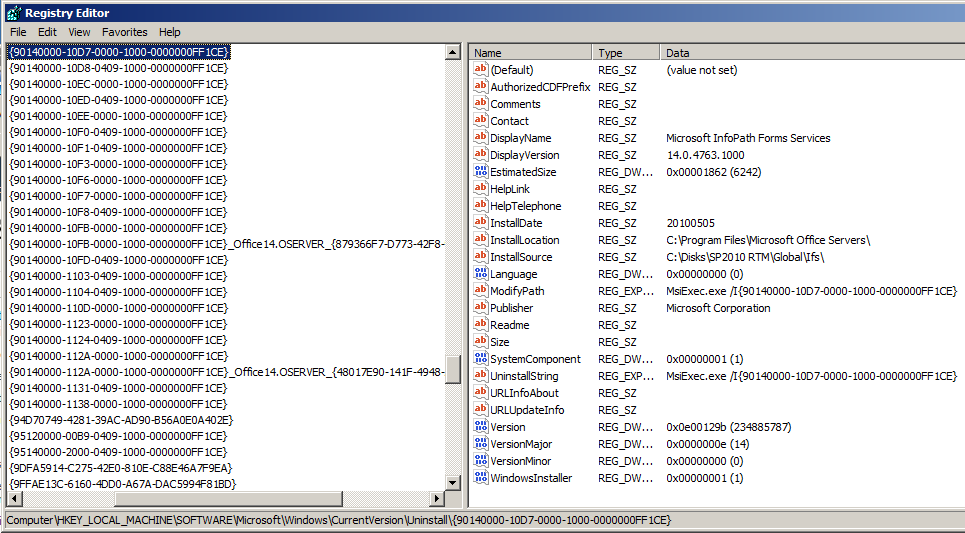Sort values by the Name column header
Viewport: 965px width, 533px height.
coord(530,53)
